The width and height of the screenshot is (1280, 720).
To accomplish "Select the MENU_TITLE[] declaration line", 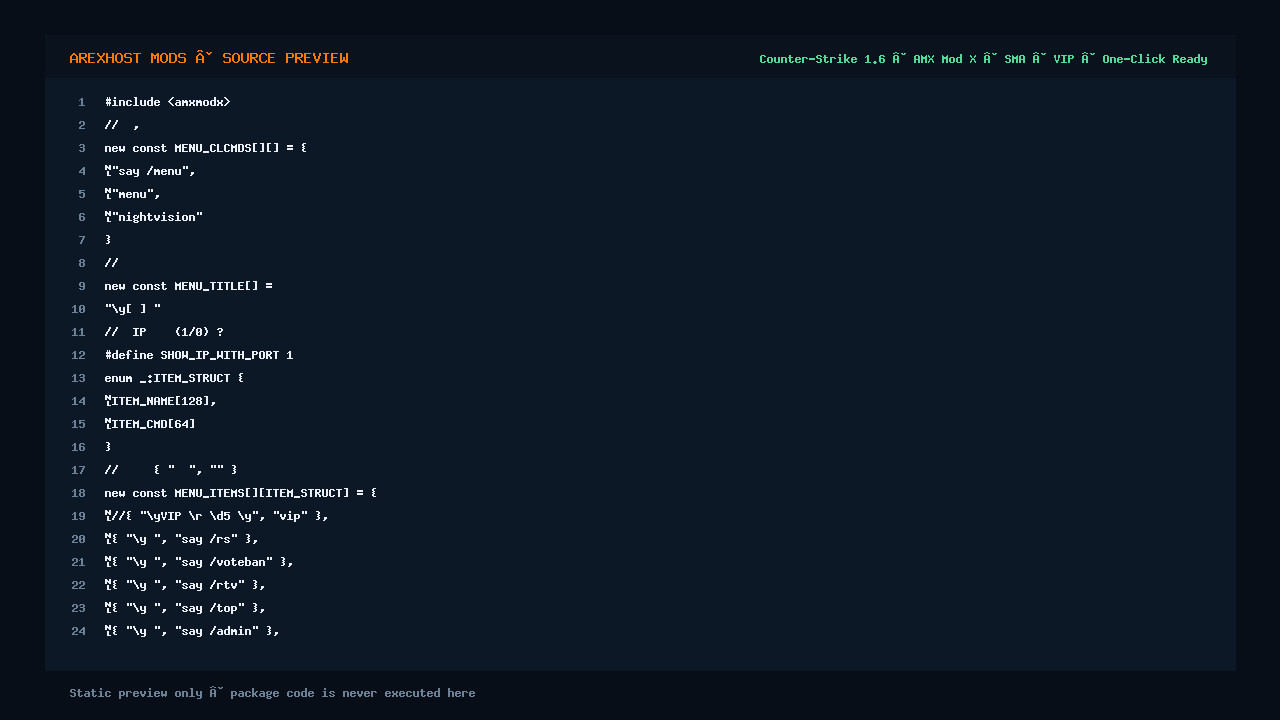I will point(188,286).
